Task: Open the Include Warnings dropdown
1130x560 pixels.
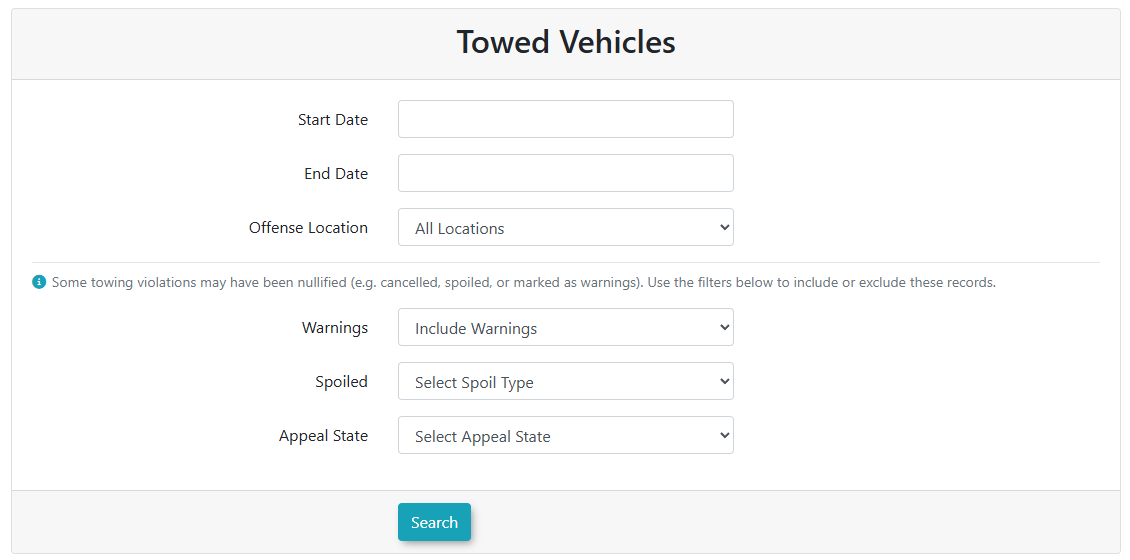Action: [565, 327]
